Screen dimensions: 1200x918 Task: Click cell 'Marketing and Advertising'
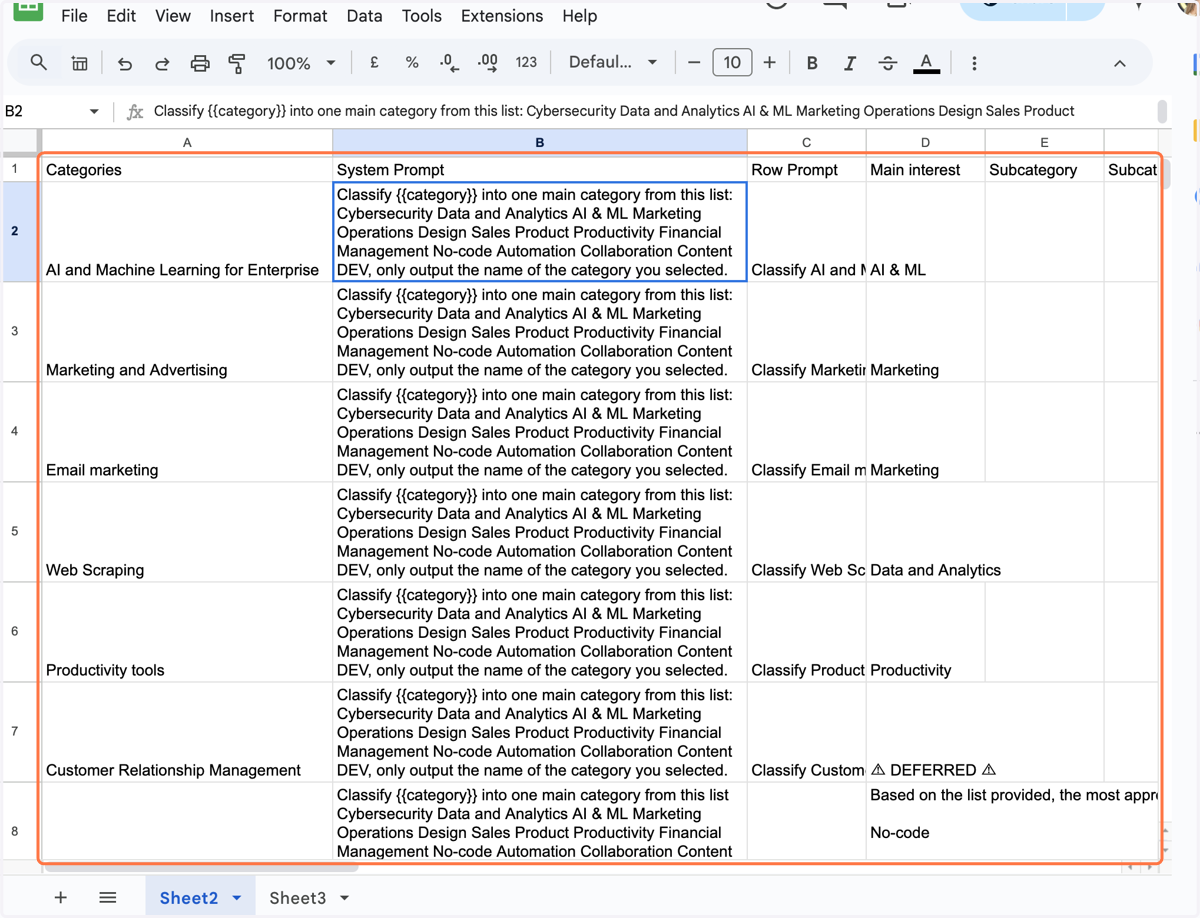point(187,331)
